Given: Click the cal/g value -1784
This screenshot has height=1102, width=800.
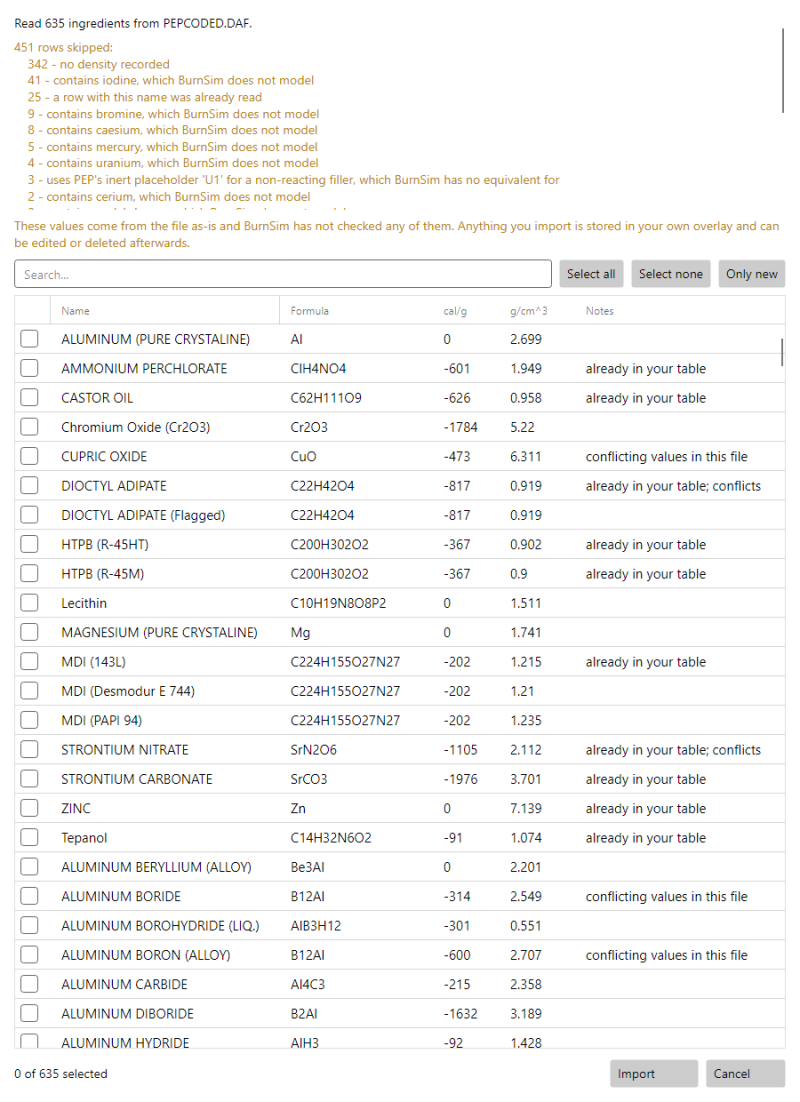Looking at the screenshot, I should tap(460, 427).
